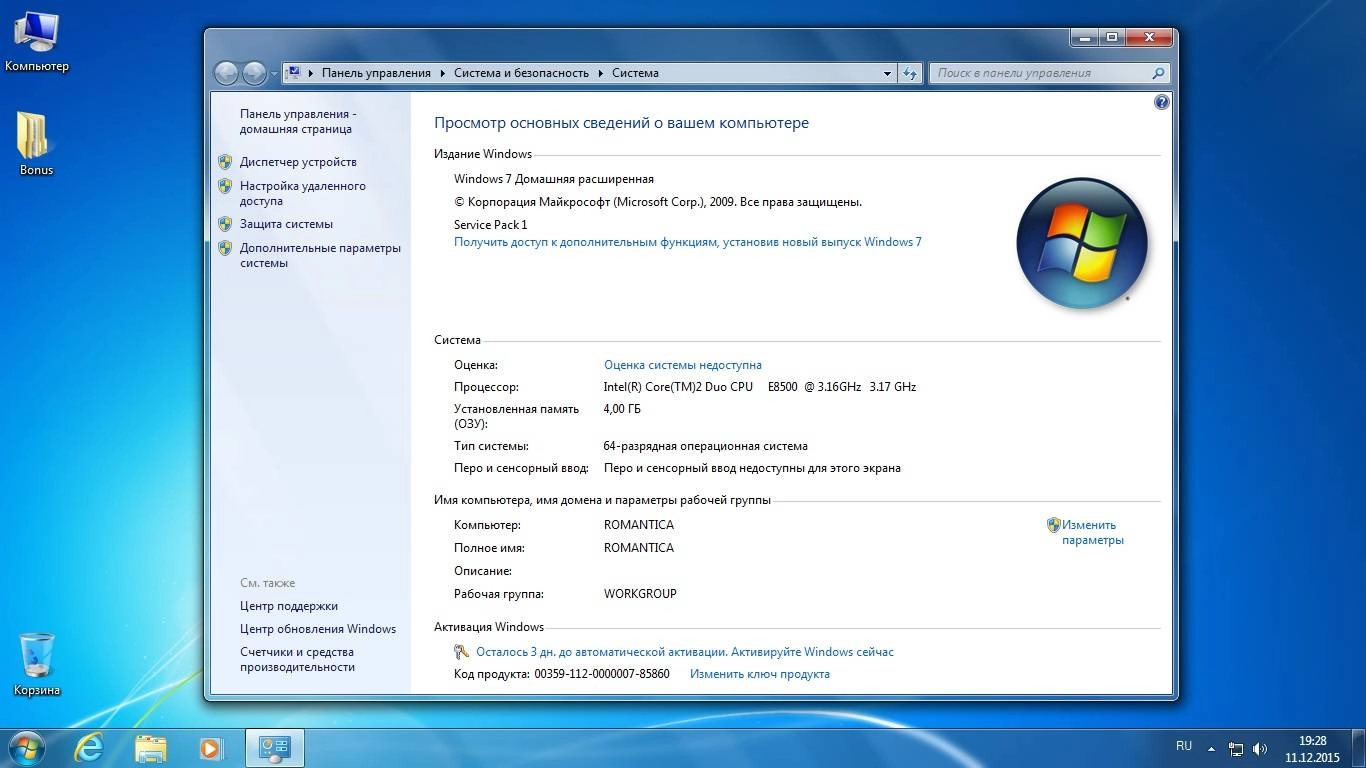Screen dimensions: 1366x768
Task: Open Центр поддержки link
Action: [x=289, y=606]
